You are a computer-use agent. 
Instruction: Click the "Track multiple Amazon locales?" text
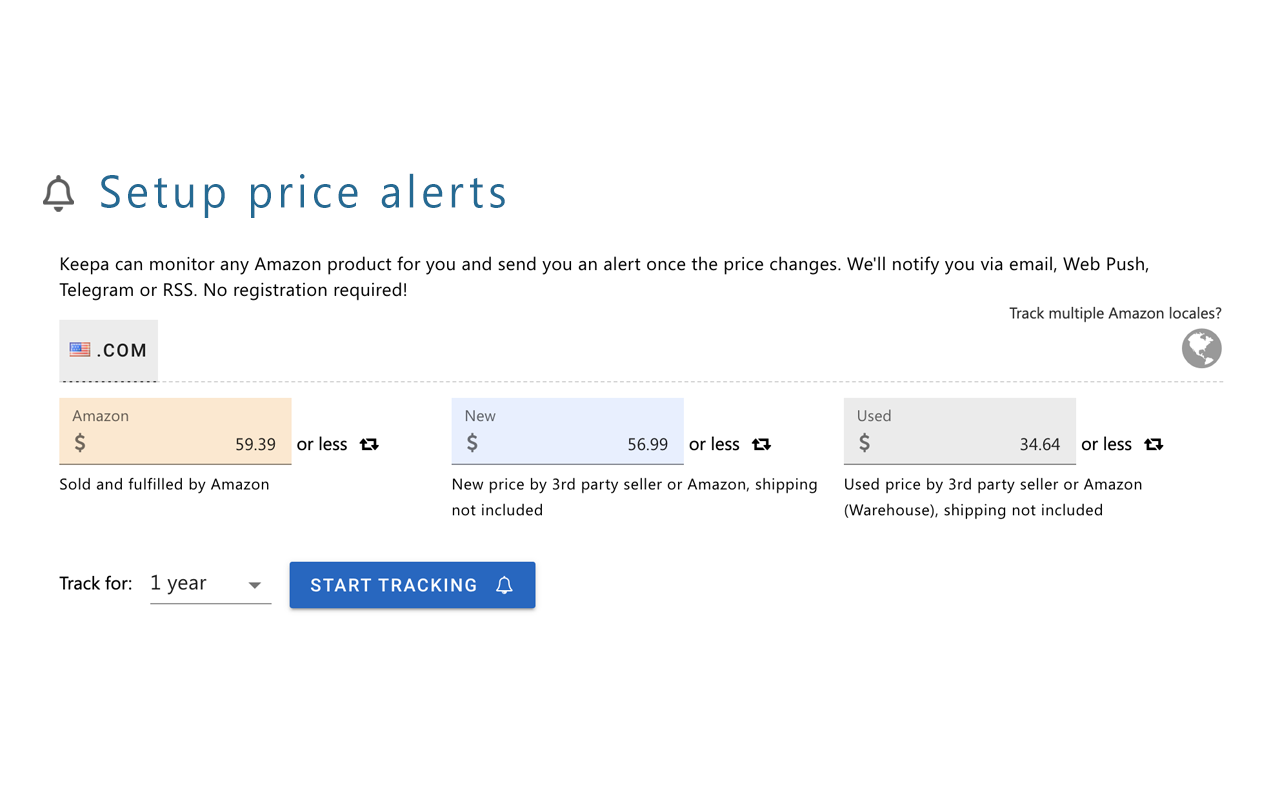[x=1114, y=312]
